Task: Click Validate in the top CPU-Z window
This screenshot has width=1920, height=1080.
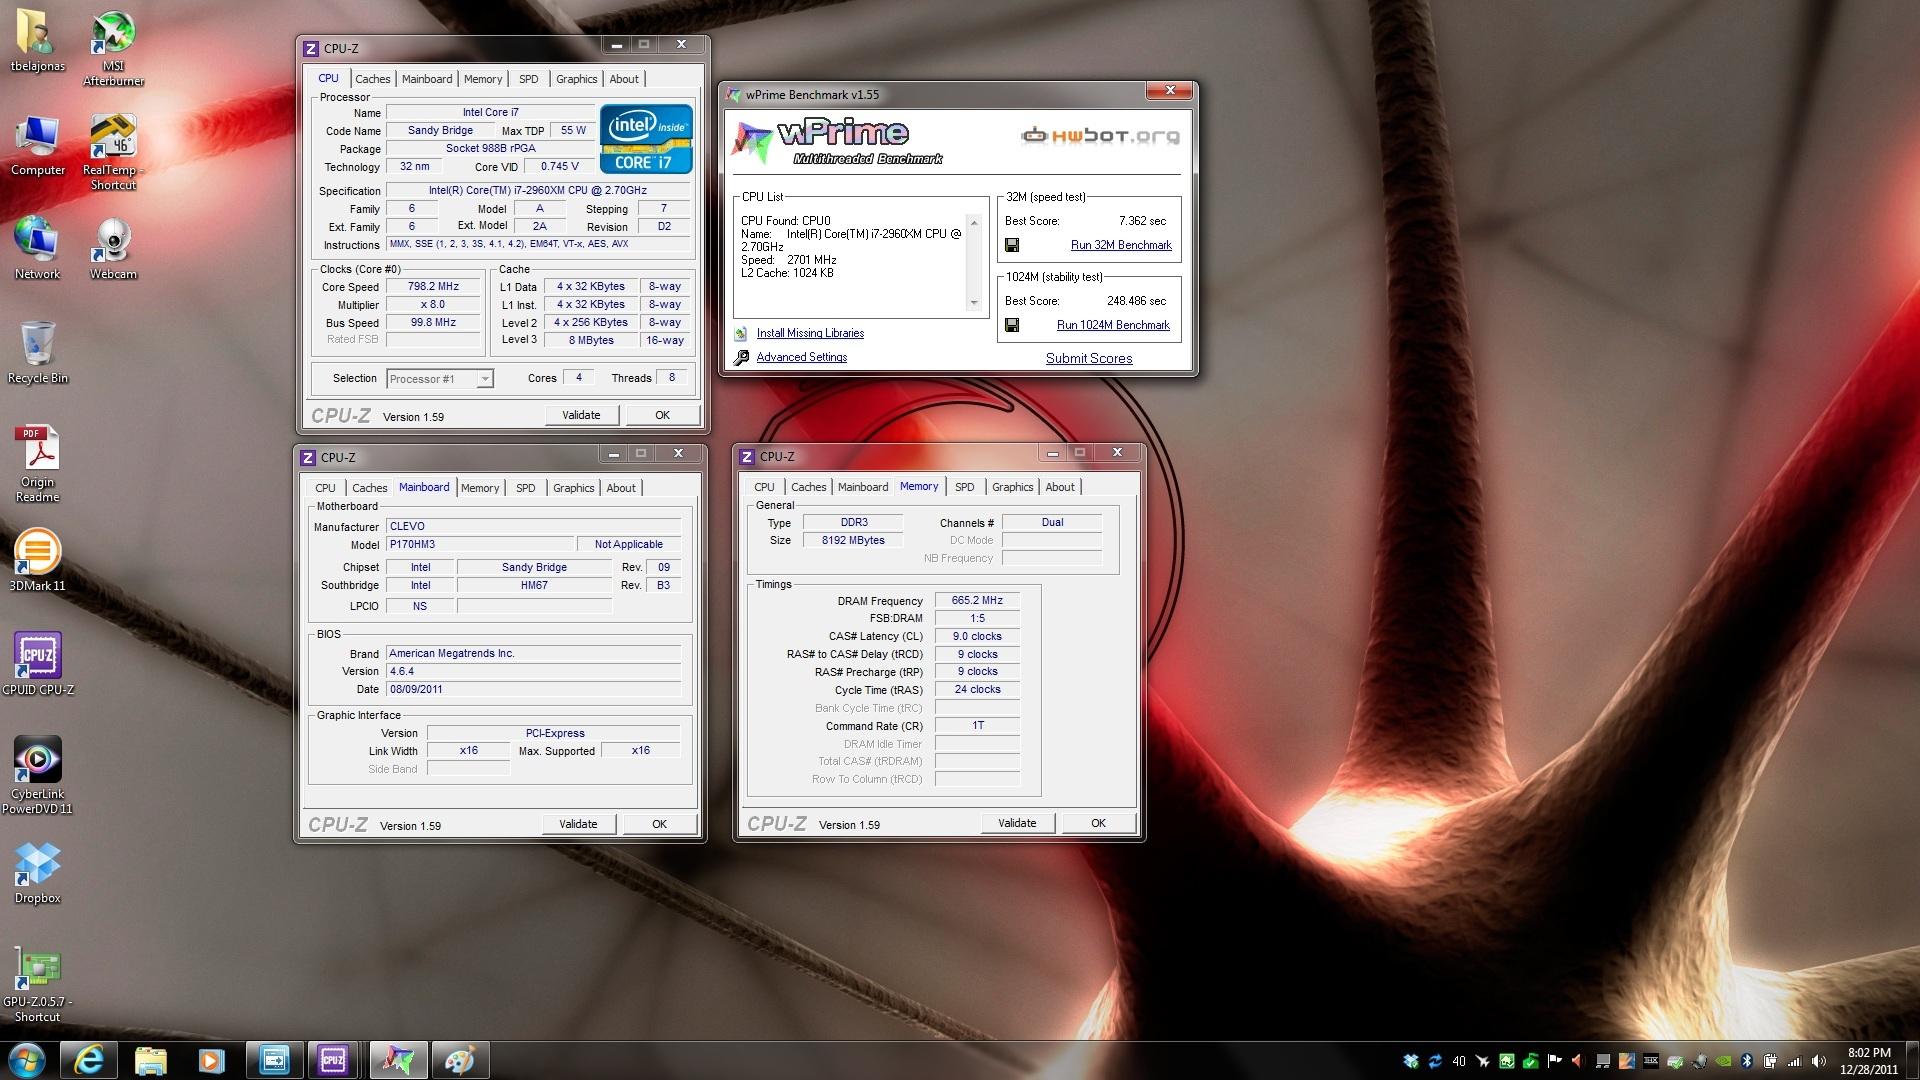Action: point(581,415)
